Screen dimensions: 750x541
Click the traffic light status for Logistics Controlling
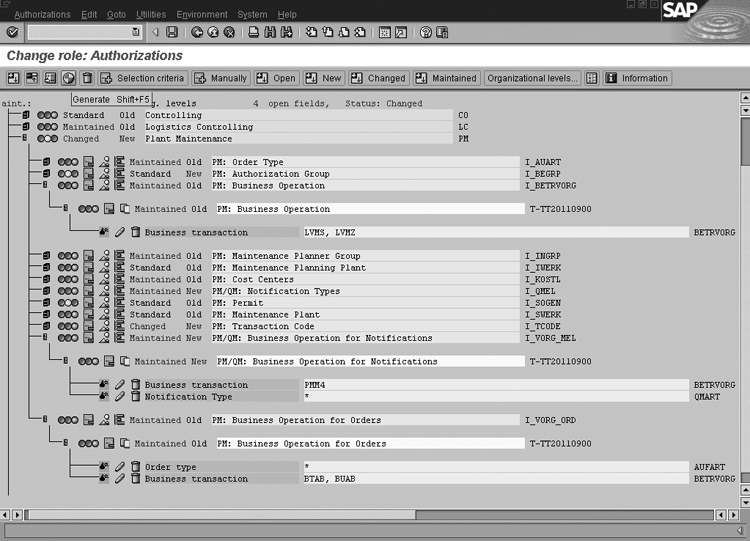[x=47, y=127]
